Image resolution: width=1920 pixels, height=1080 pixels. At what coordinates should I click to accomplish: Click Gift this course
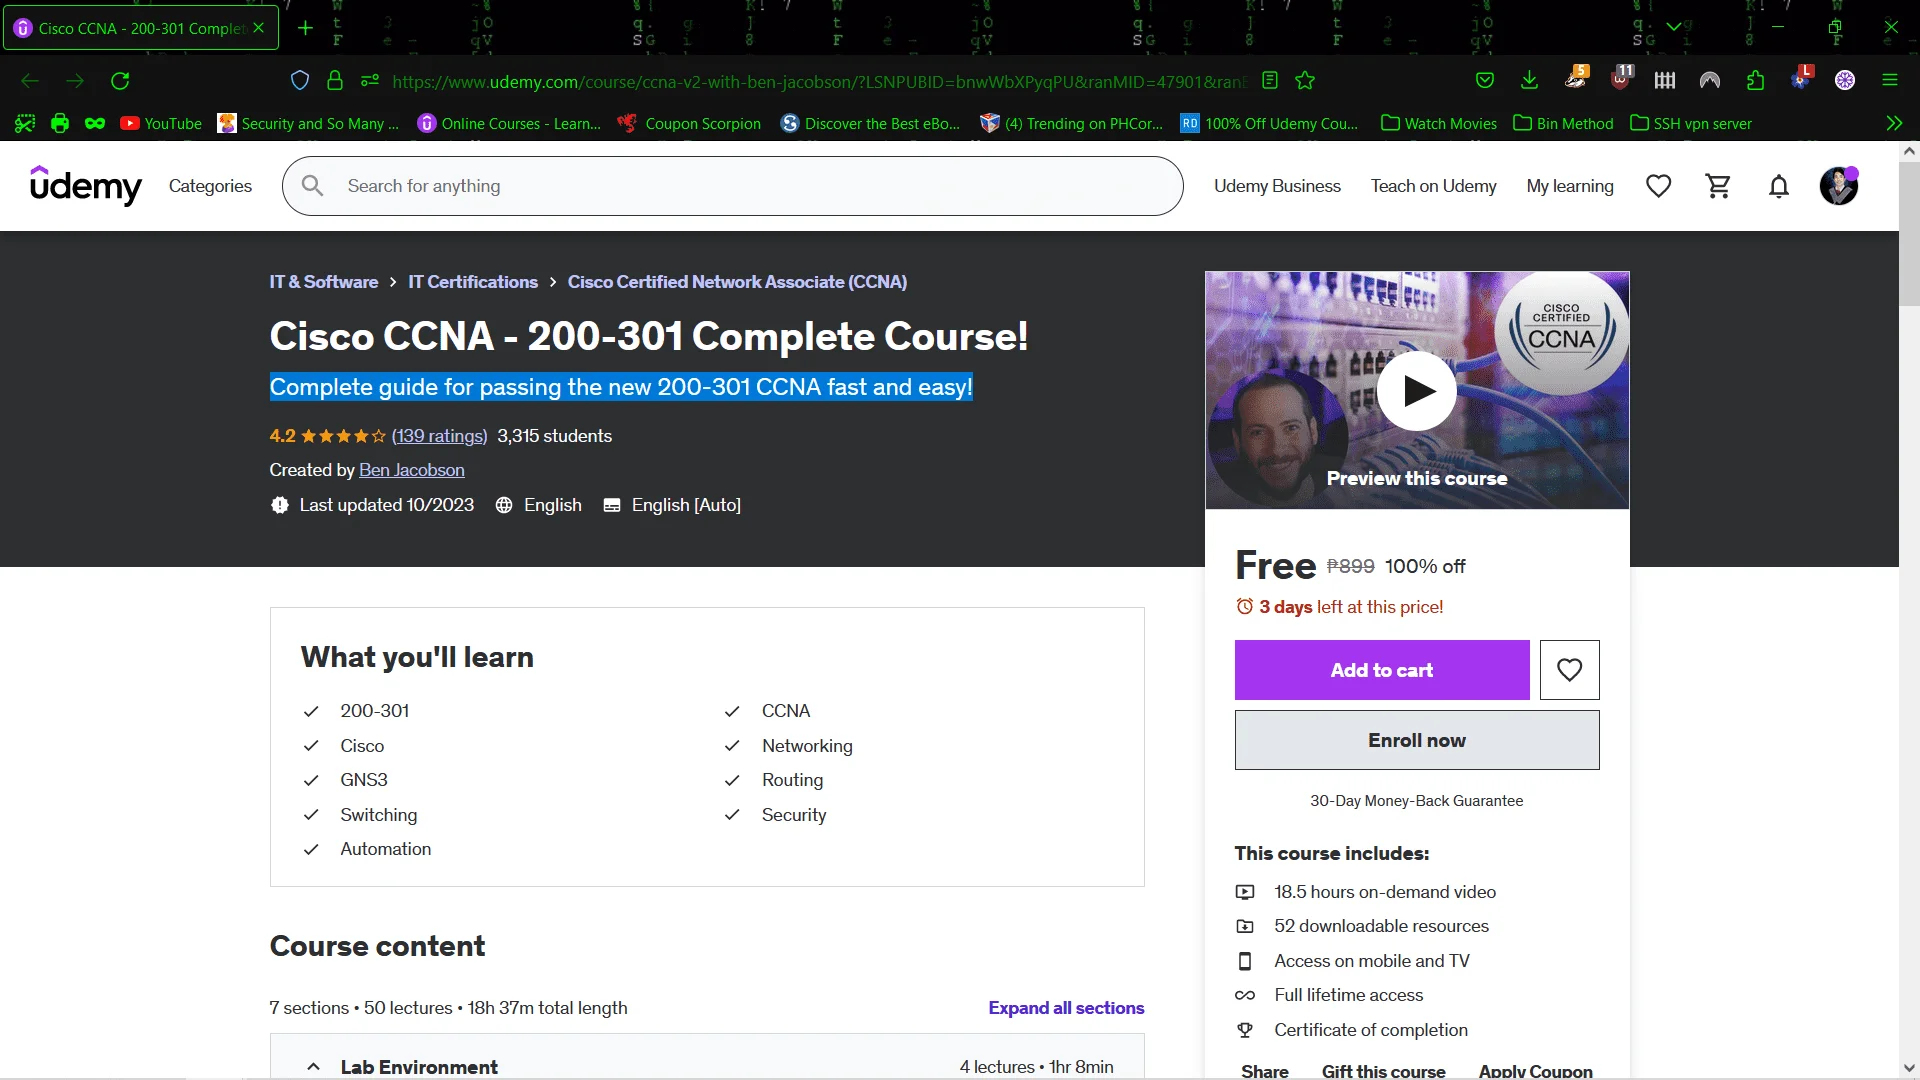pos(1383,1071)
